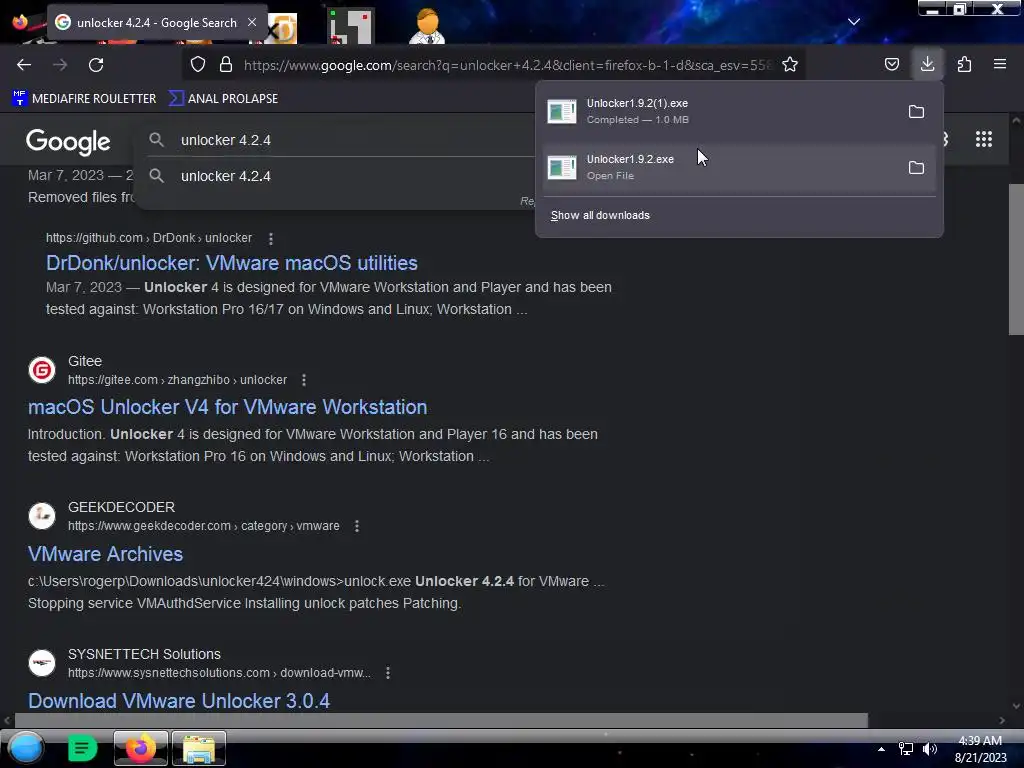Close the unlocker 4.2.4 Google Search tab
This screenshot has height=768, width=1024.
point(252,22)
